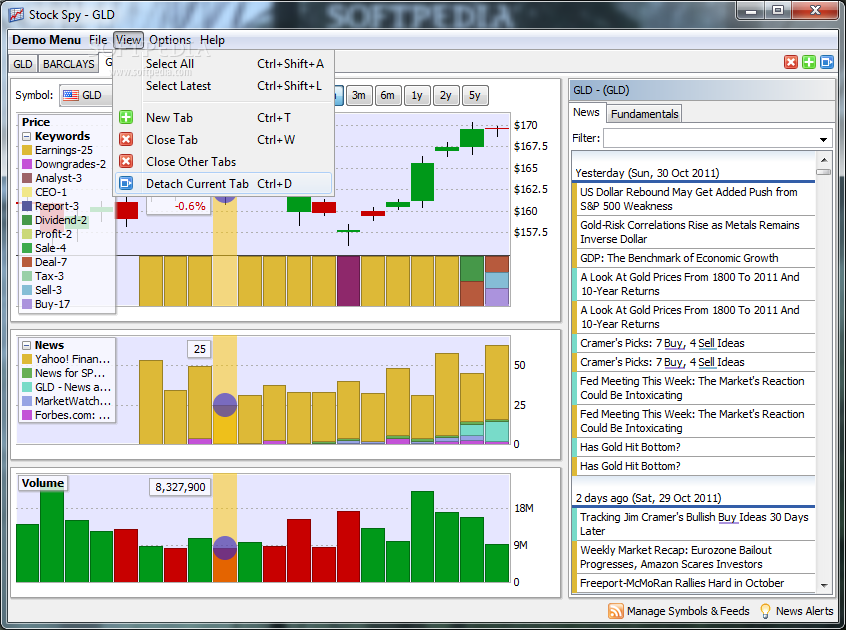Click news scrollbar down arrow
This screenshot has width=846, height=630.
pos(824,585)
